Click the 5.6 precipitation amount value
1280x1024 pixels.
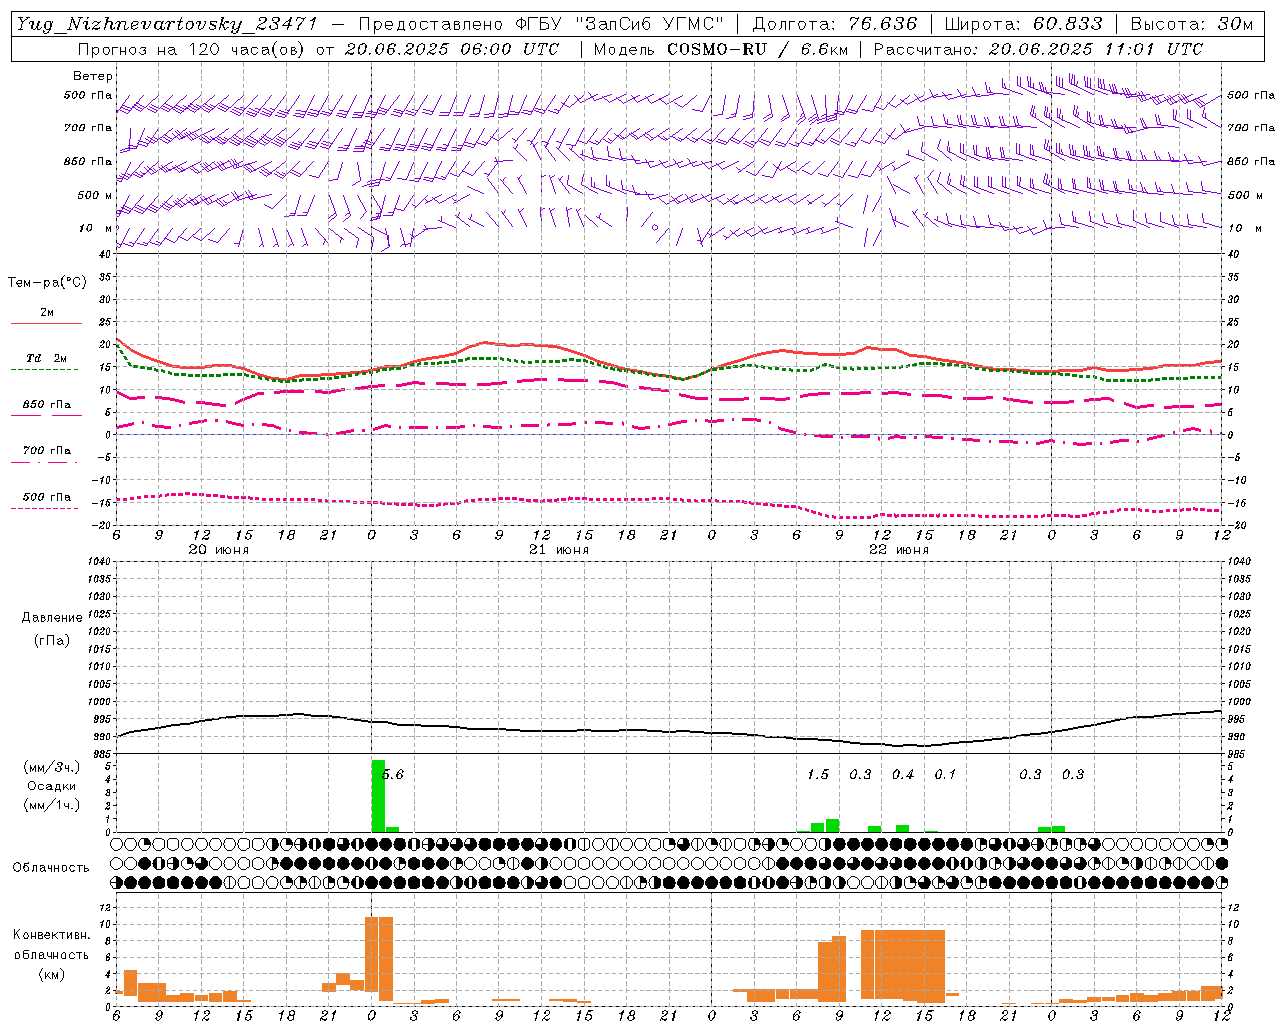tap(393, 775)
